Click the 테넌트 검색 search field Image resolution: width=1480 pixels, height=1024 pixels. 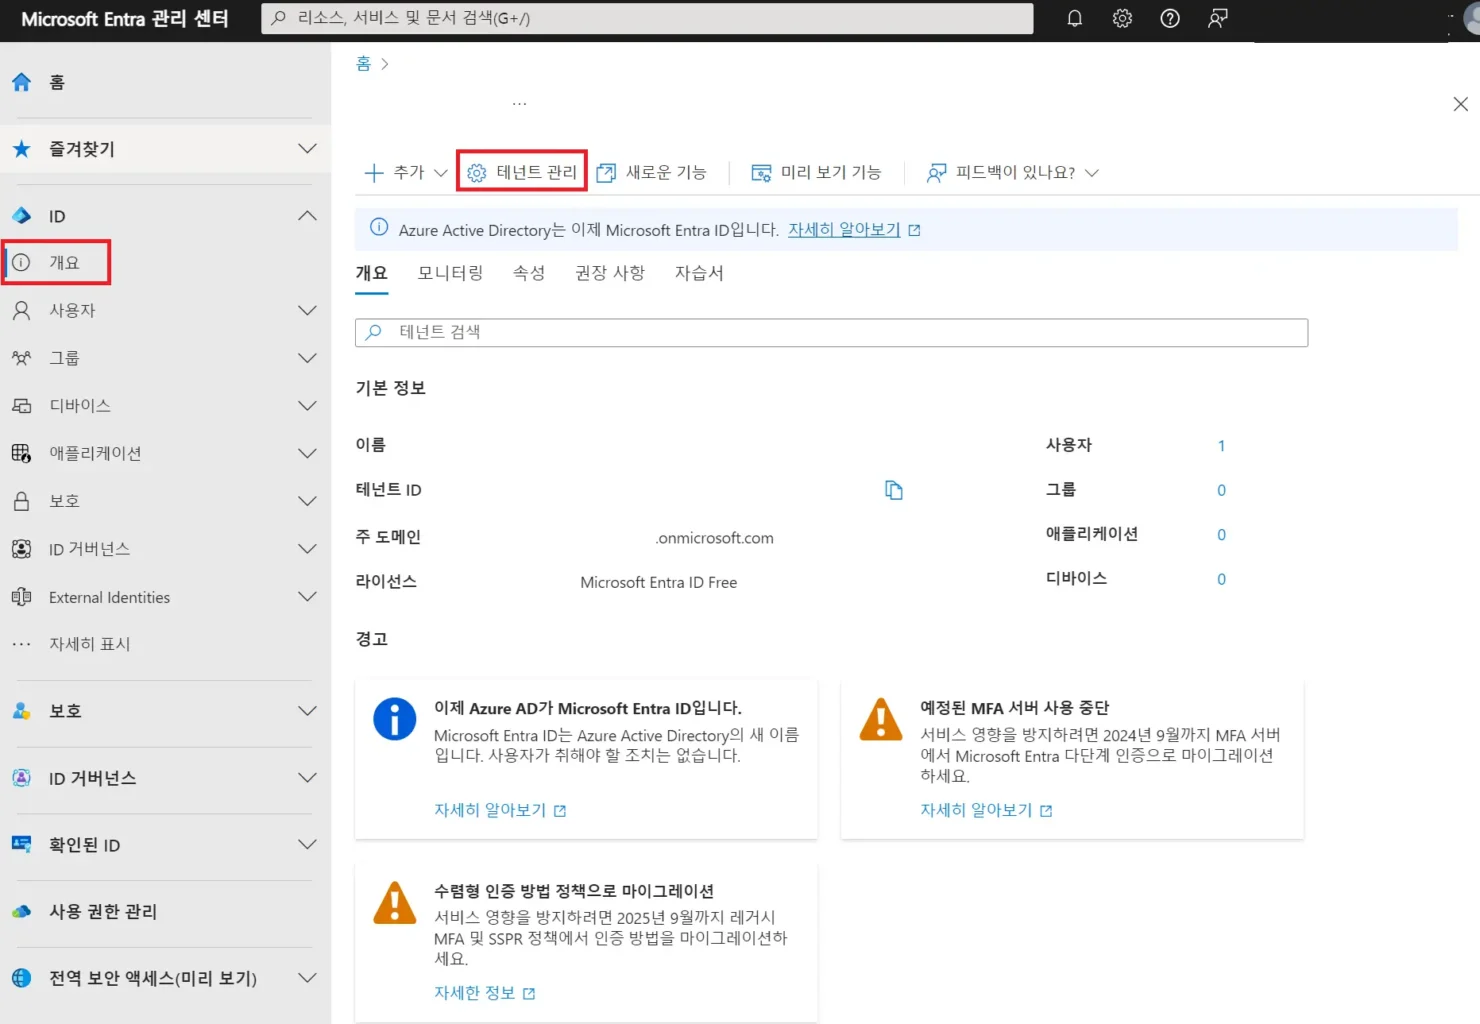pyautogui.click(x=830, y=332)
